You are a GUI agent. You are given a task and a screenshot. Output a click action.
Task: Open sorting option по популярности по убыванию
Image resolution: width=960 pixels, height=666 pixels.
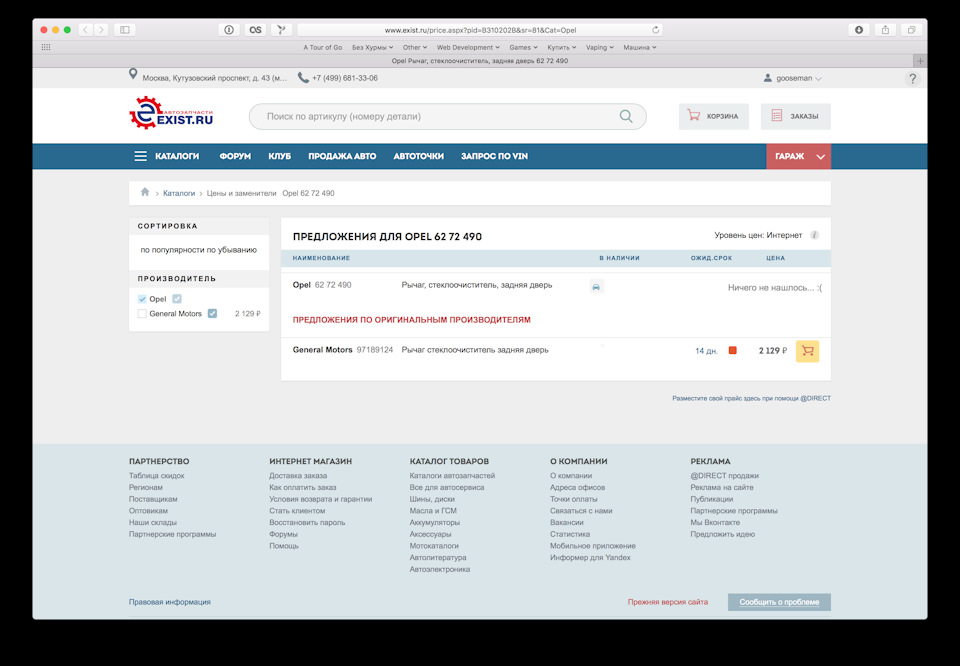198,250
